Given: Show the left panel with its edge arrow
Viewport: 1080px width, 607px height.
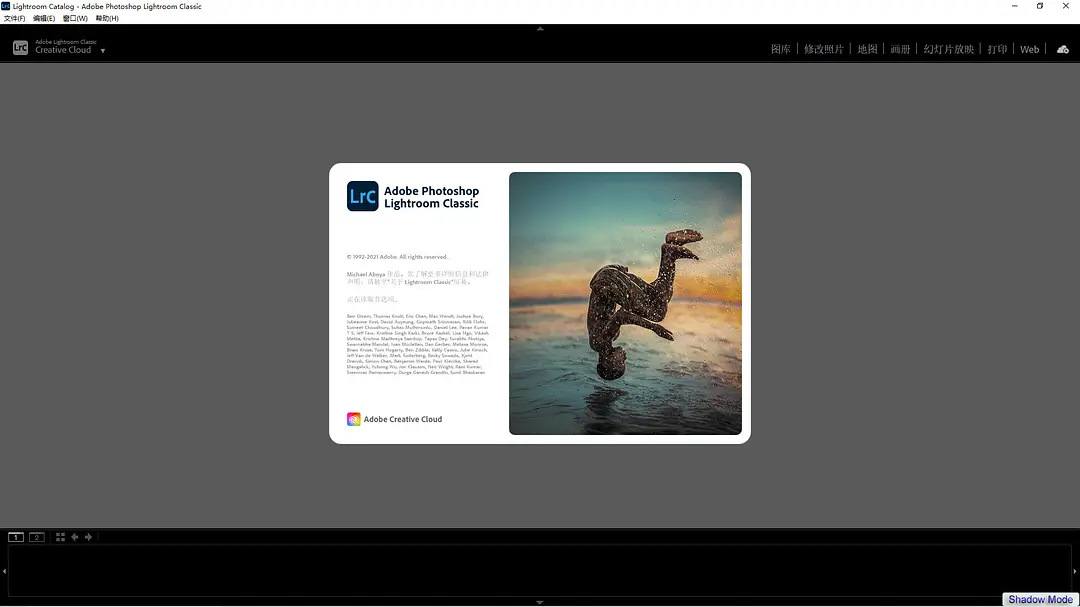Looking at the screenshot, I should pyautogui.click(x=3, y=570).
